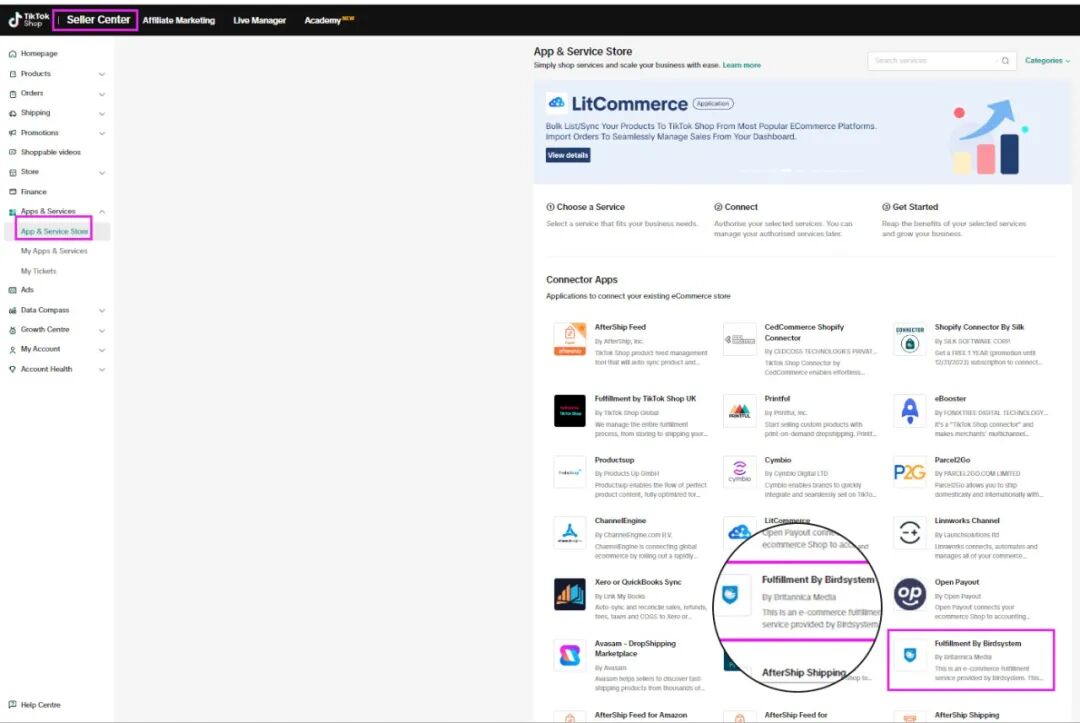
Task: Click the Help Centre icon
Action: [12, 704]
